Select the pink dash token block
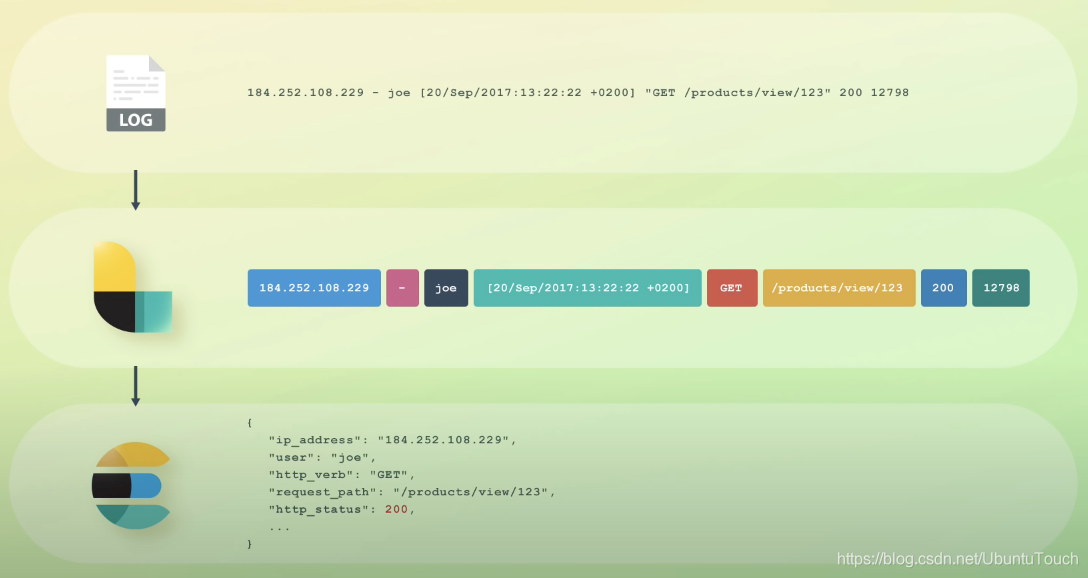Screen dimensions: 1088x578 point(402,288)
